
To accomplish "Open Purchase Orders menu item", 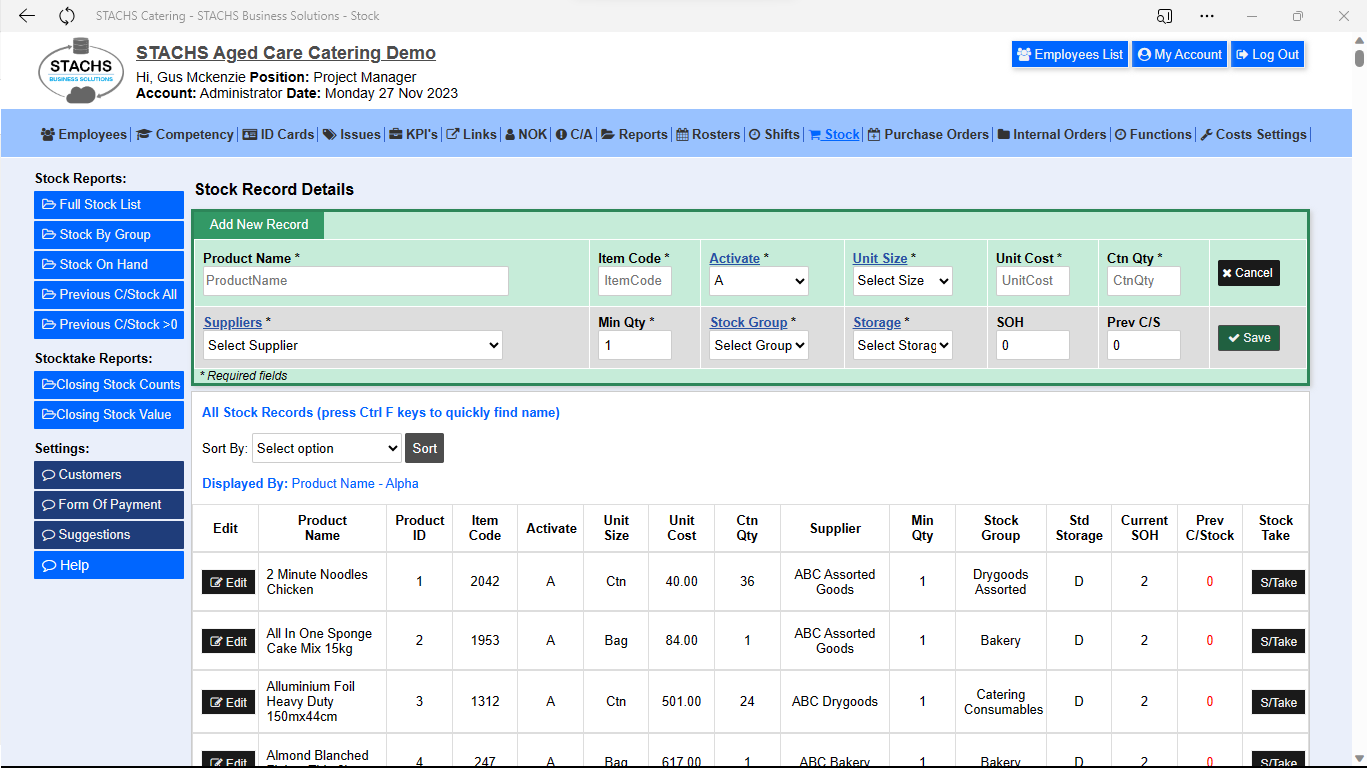I will (928, 134).
